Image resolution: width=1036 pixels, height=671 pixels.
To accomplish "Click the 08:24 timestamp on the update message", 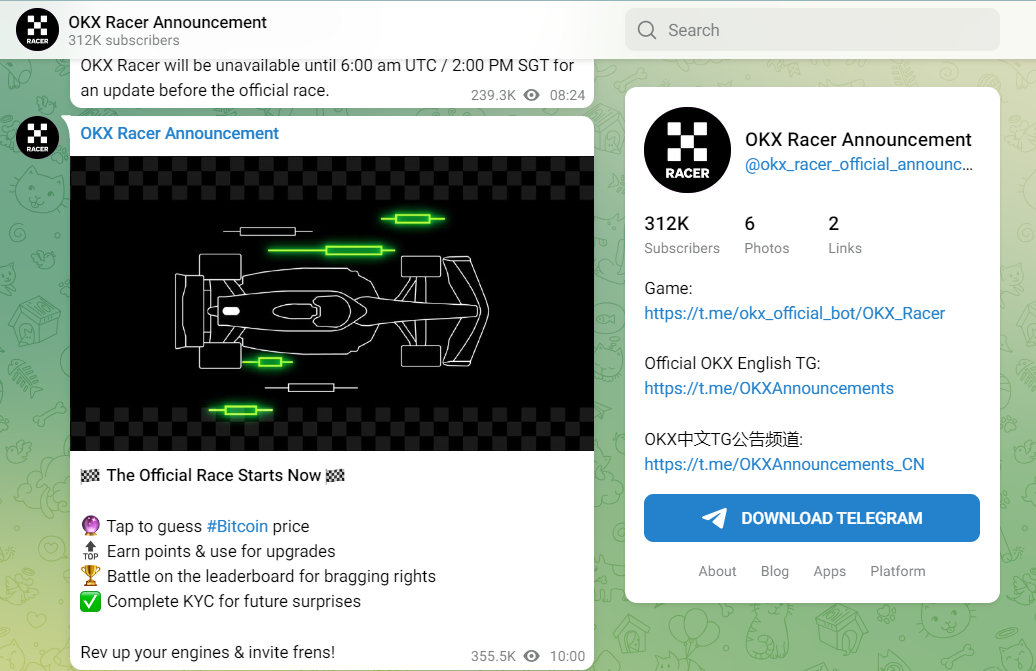I will coord(567,95).
